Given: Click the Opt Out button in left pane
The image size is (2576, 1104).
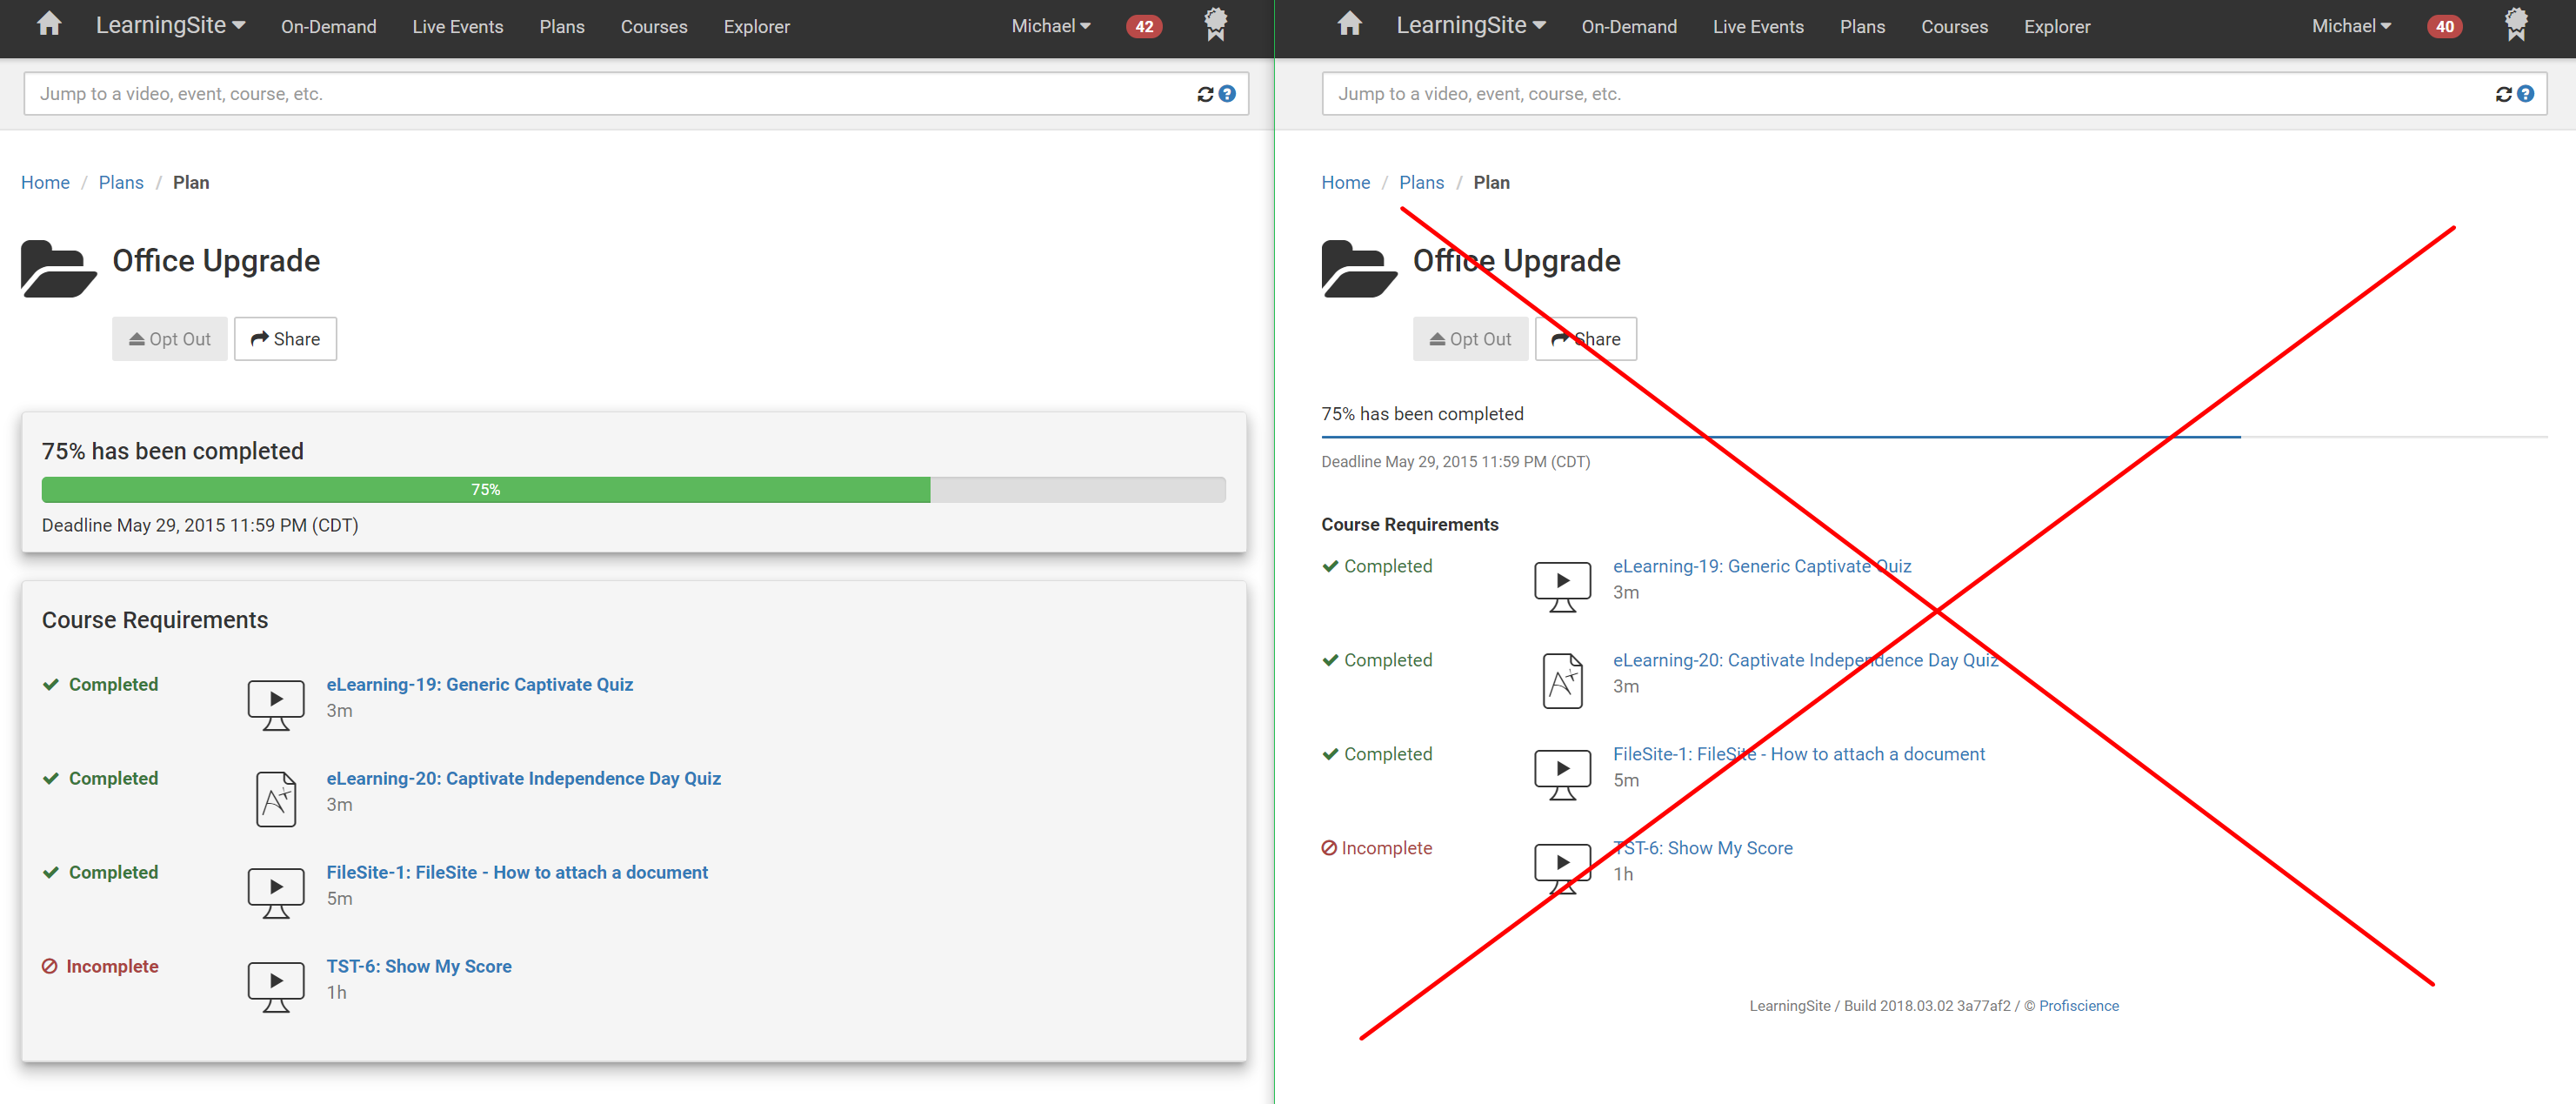Looking at the screenshot, I should click(170, 339).
